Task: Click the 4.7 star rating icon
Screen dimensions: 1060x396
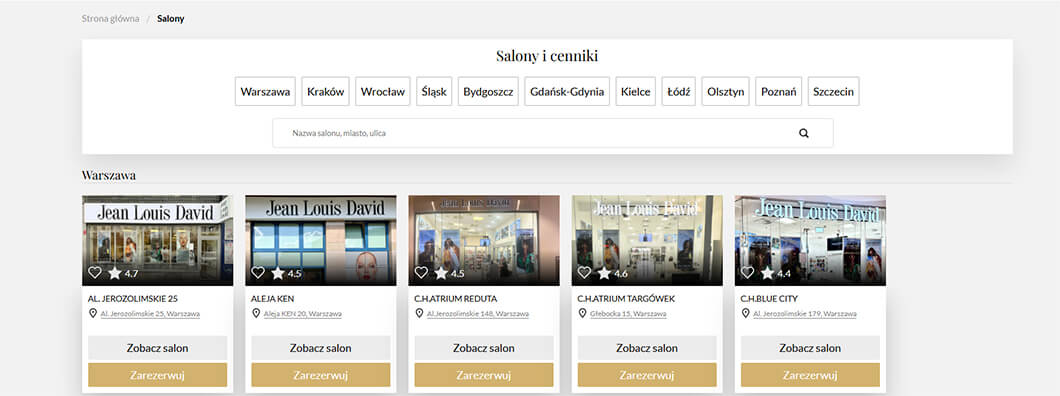Action: click(114, 273)
